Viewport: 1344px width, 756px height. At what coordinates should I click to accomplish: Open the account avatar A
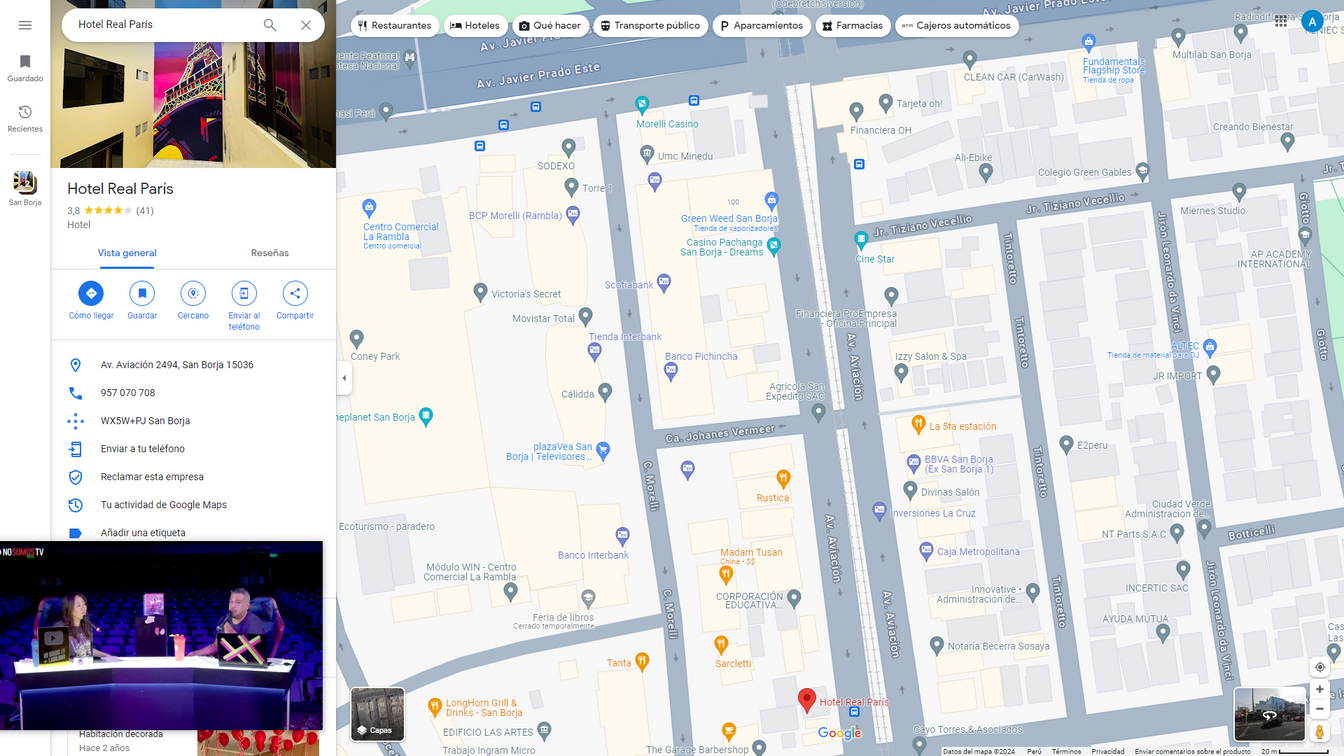(x=1312, y=21)
